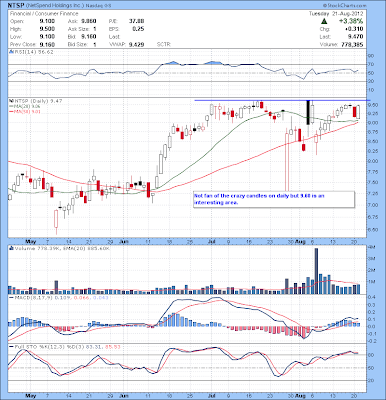Click the small icon beside the Volume legend
Screen dimensions: 386x400
(x=11, y=248)
